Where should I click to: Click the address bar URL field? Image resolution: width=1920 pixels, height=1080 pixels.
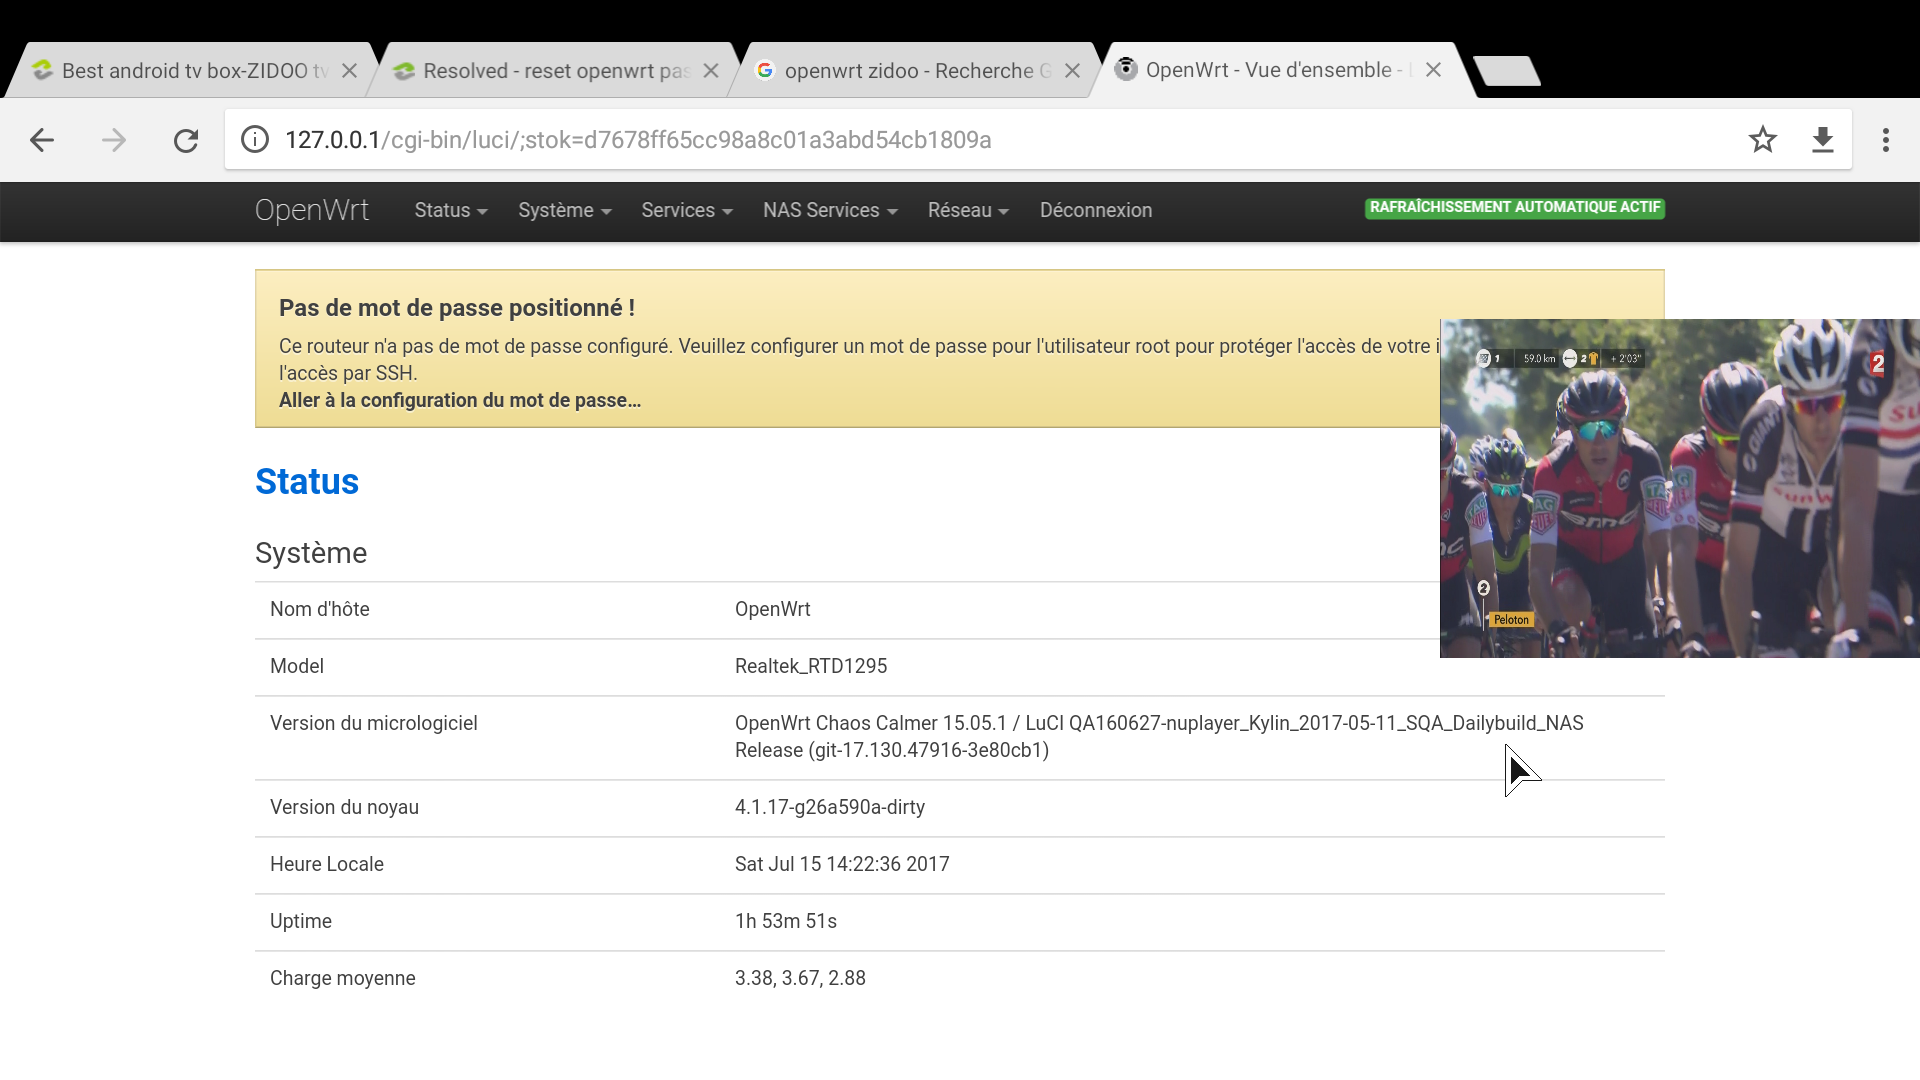tap(900, 140)
